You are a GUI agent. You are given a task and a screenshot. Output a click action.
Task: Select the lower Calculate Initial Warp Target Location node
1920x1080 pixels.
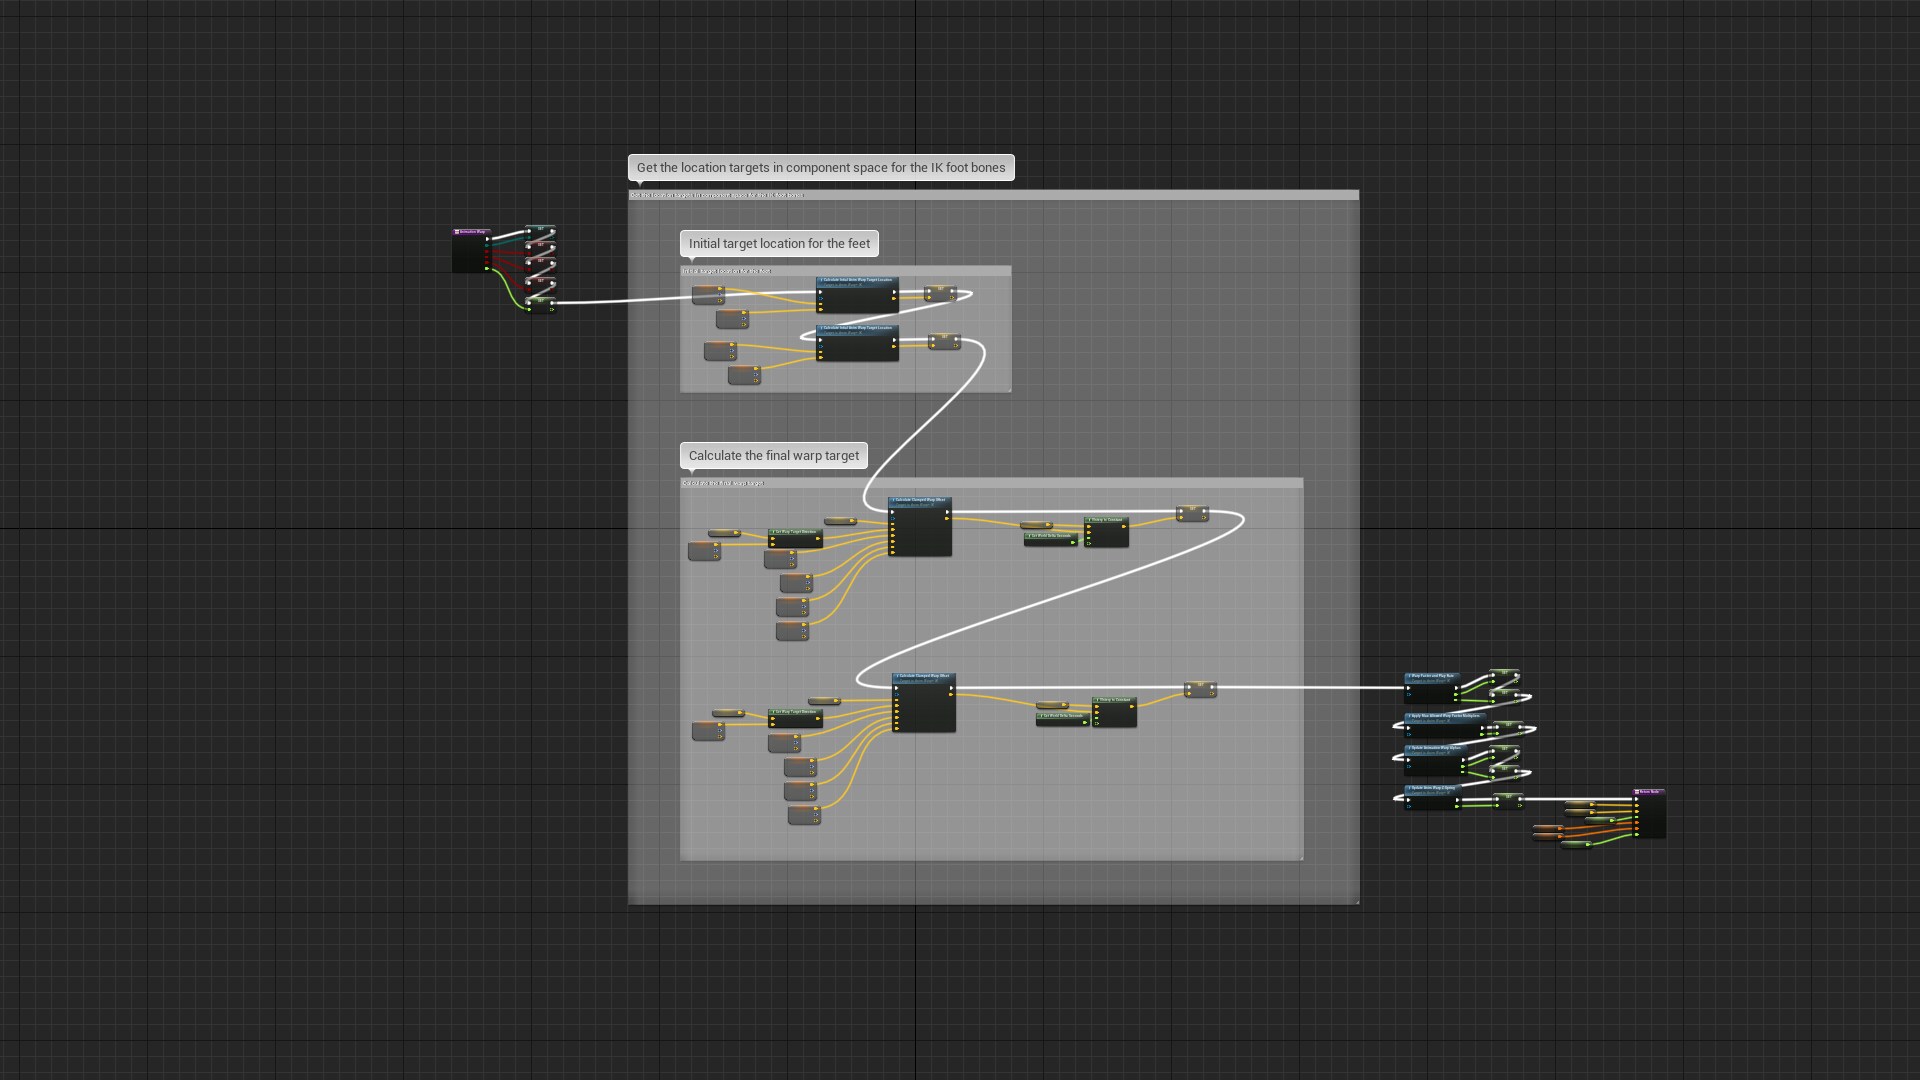(x=857, y=329)
